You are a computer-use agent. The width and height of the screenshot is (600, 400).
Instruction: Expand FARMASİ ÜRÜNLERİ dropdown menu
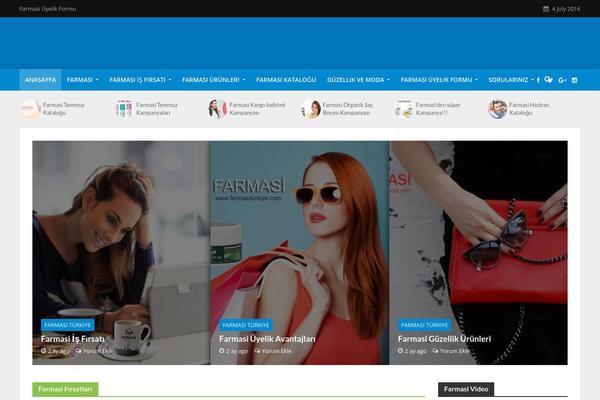coord(214,80)
